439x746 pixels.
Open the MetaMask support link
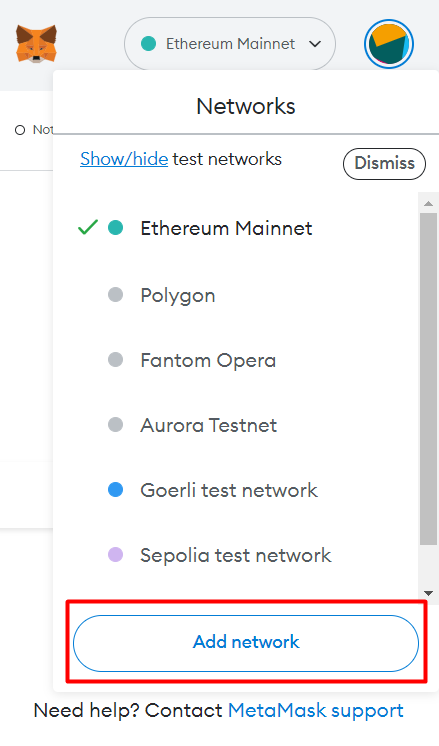point(316,711)
